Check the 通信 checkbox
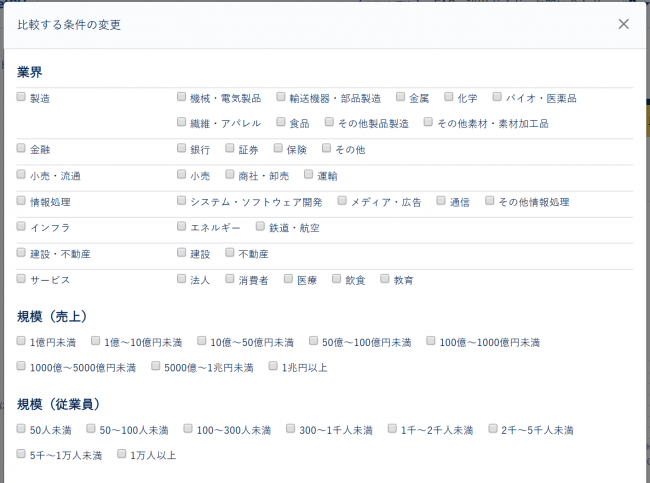 (x=441, y=201)
